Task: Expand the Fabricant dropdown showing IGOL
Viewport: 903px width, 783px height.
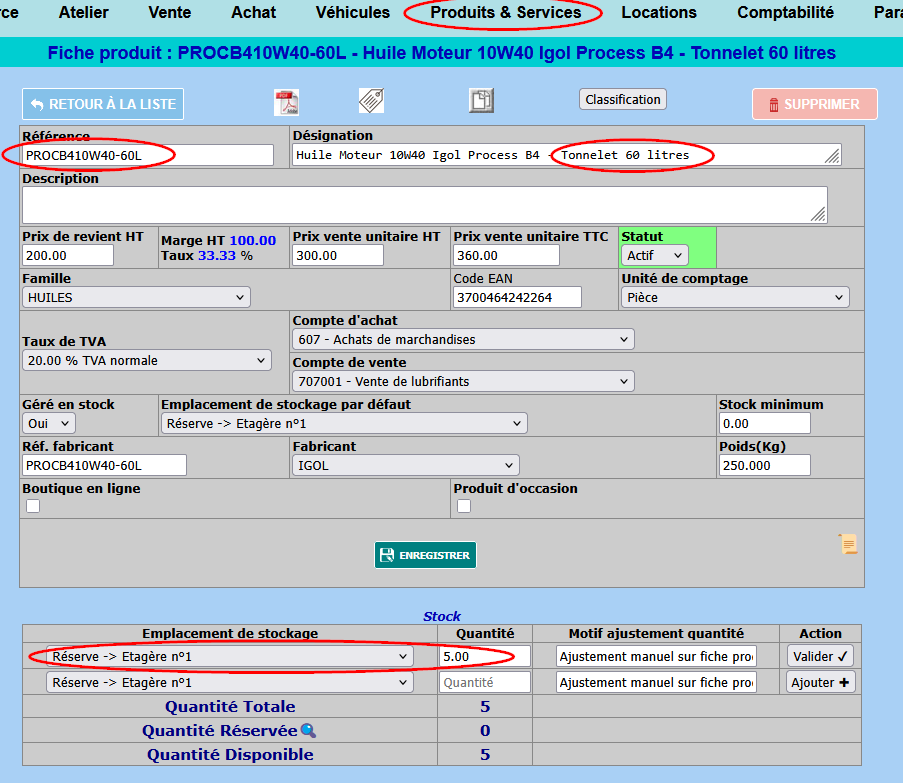Action: [406, 465]
